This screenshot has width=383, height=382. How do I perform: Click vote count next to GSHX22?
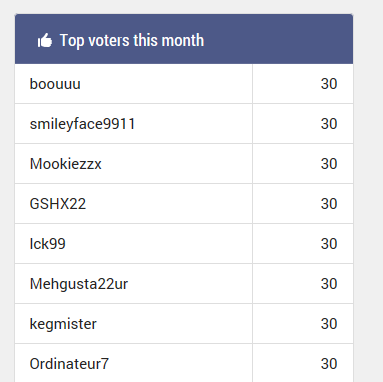[x=329, y=204]
